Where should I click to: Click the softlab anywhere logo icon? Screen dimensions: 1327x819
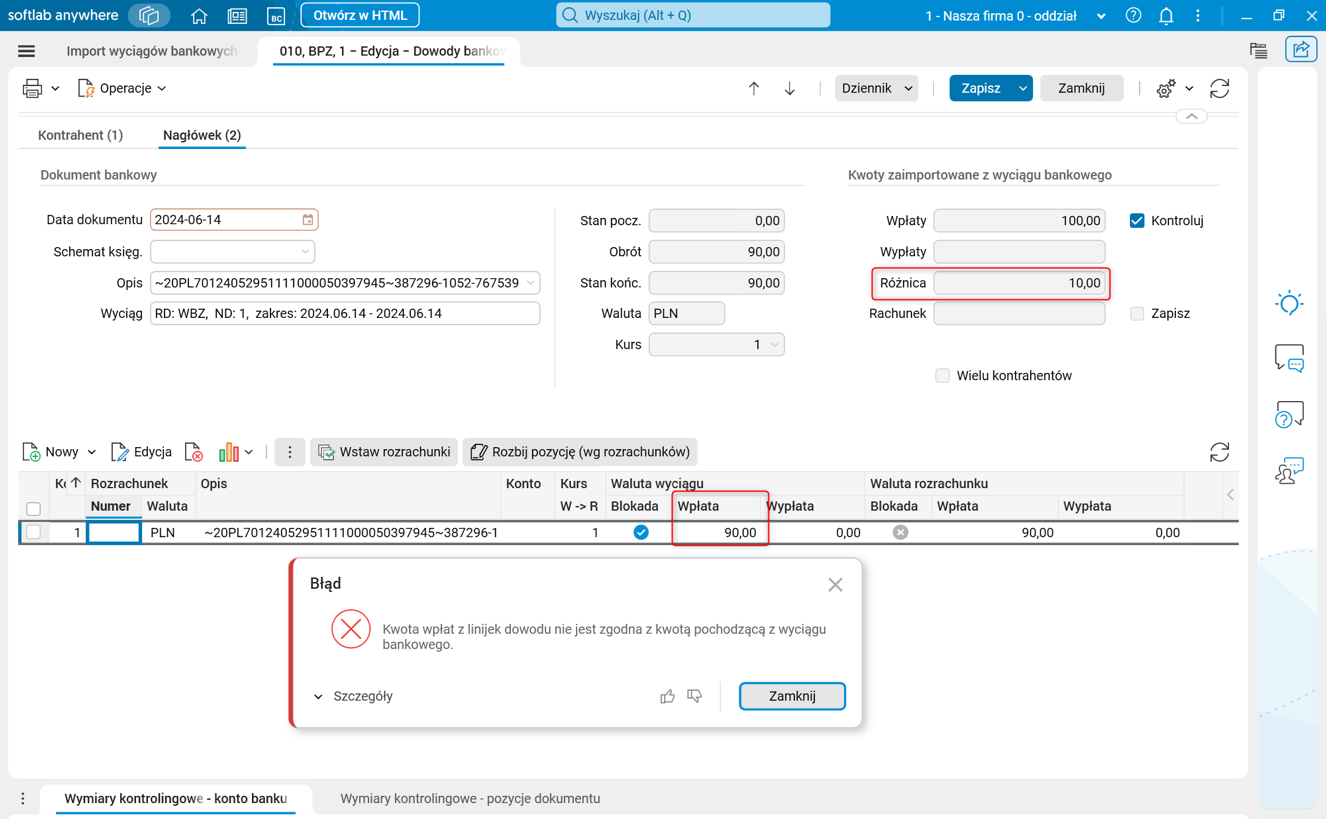(149, 16)
